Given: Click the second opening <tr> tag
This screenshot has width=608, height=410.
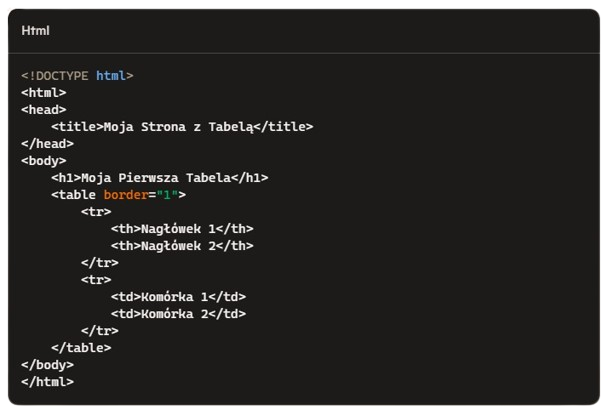Looking at the screenshot, I should 96,280.
